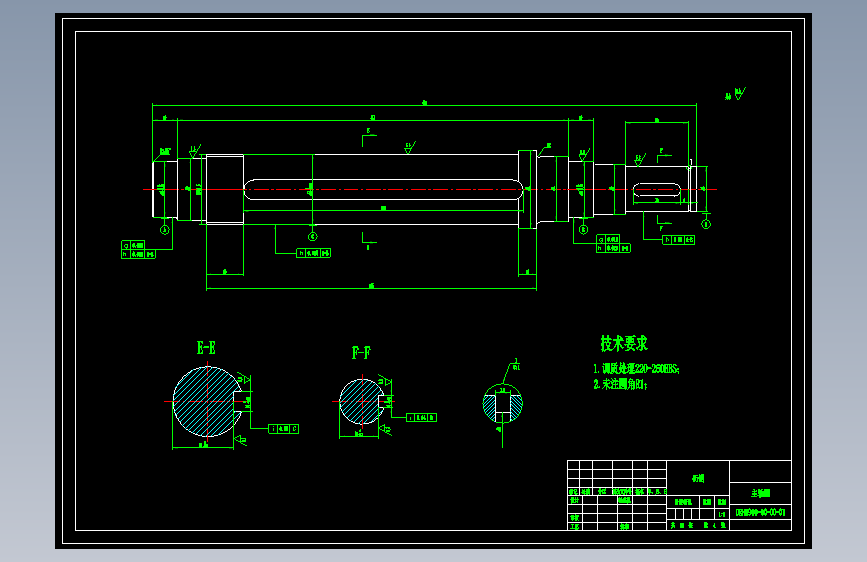Click the leader callout on groove detail view
The image size is (867, 562).
click(x=512, y=370)
